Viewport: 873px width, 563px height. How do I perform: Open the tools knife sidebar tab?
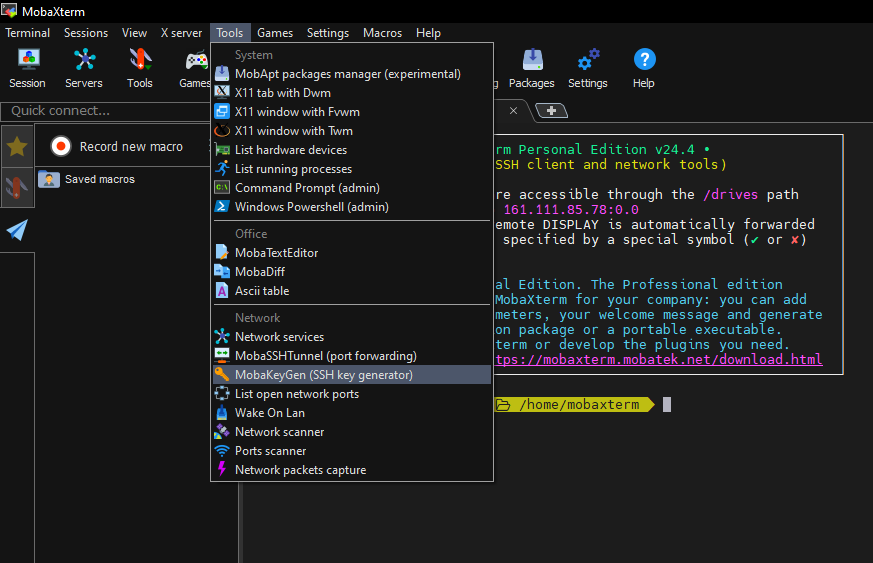(x=17, y=187)
